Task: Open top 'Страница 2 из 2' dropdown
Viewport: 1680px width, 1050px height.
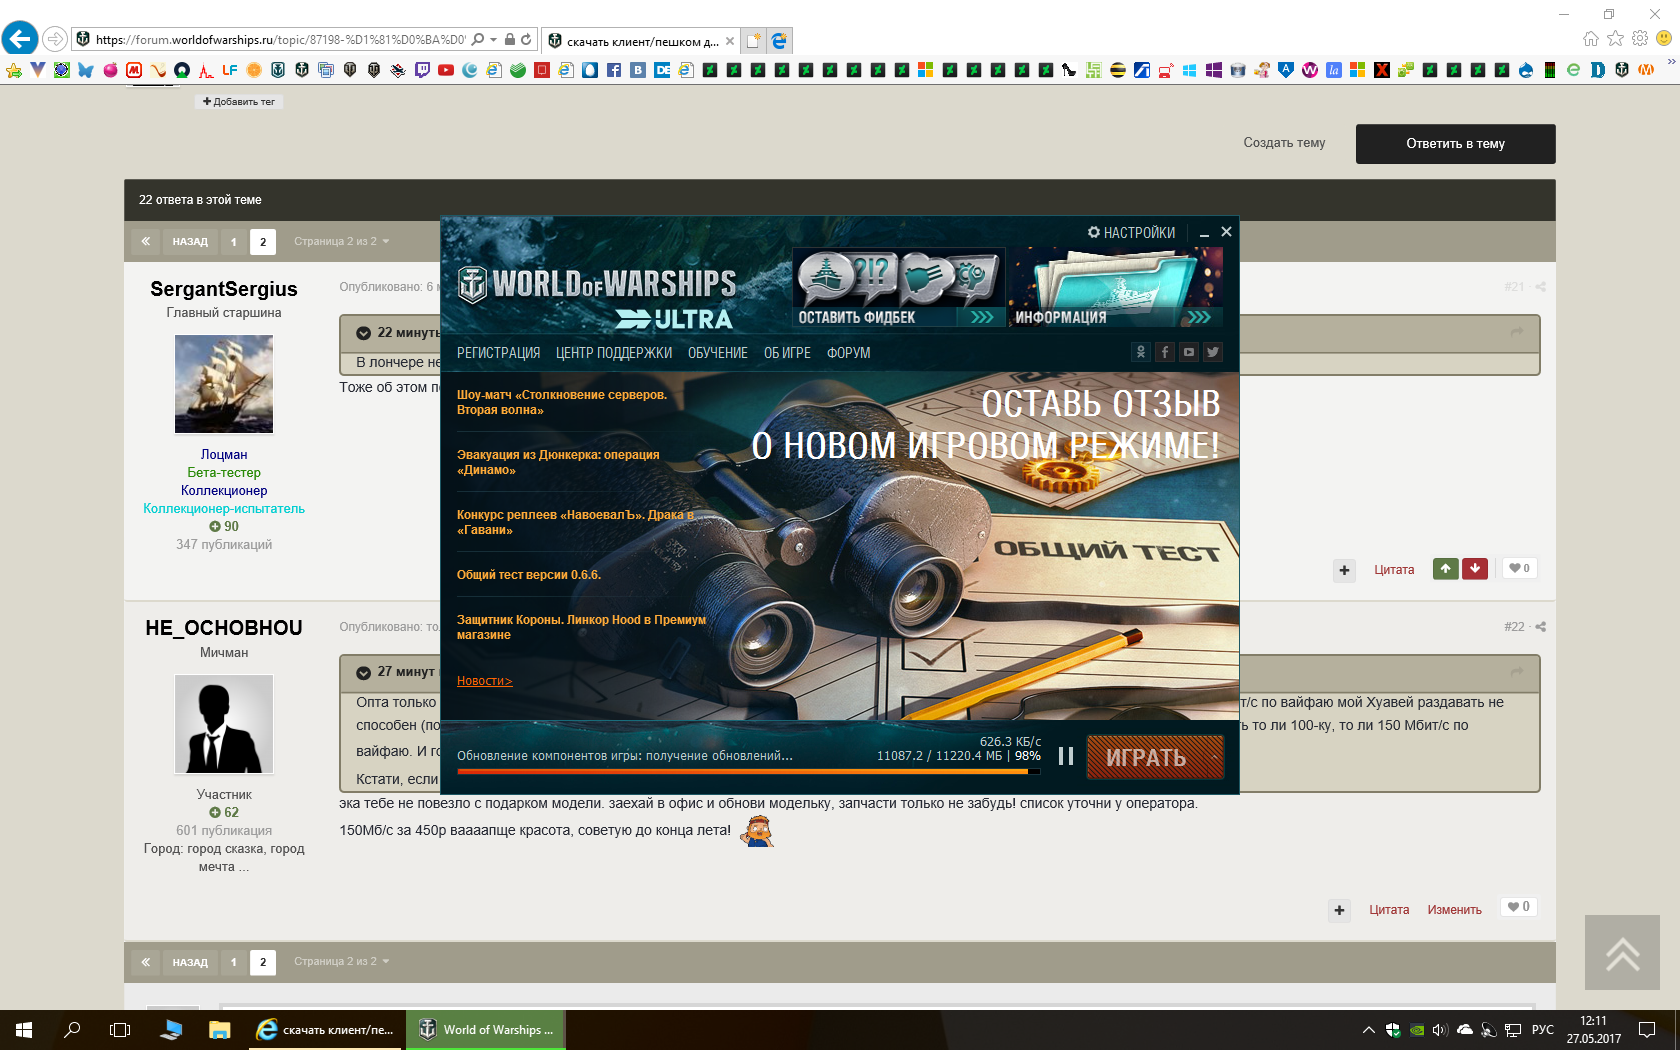Action: 341,241
